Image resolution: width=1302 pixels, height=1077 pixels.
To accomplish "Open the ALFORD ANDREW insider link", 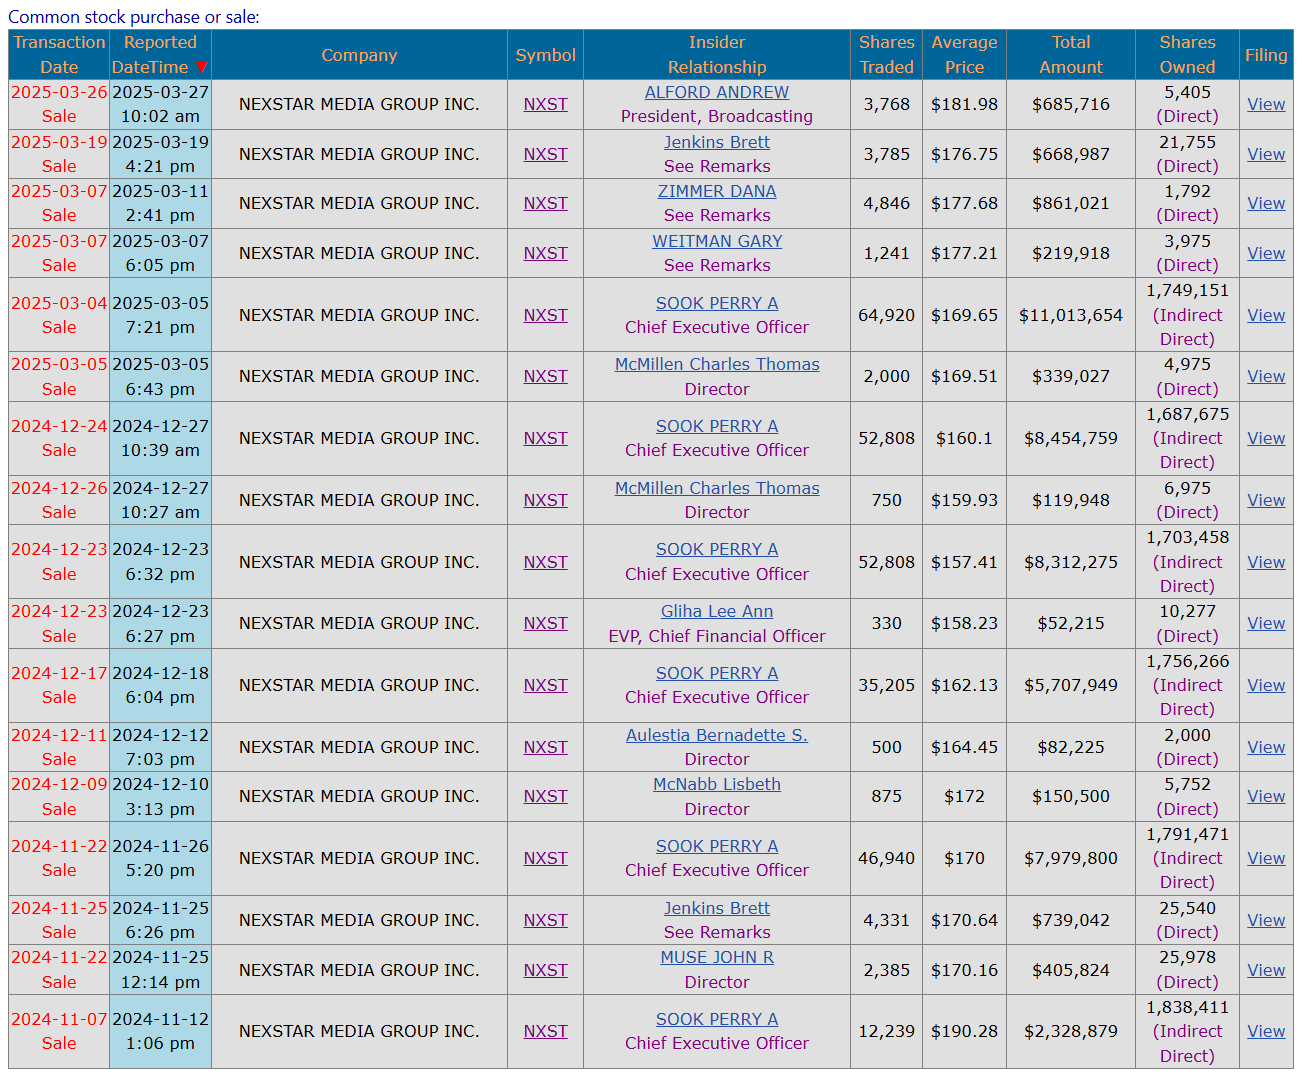I will tap(716, 92).
